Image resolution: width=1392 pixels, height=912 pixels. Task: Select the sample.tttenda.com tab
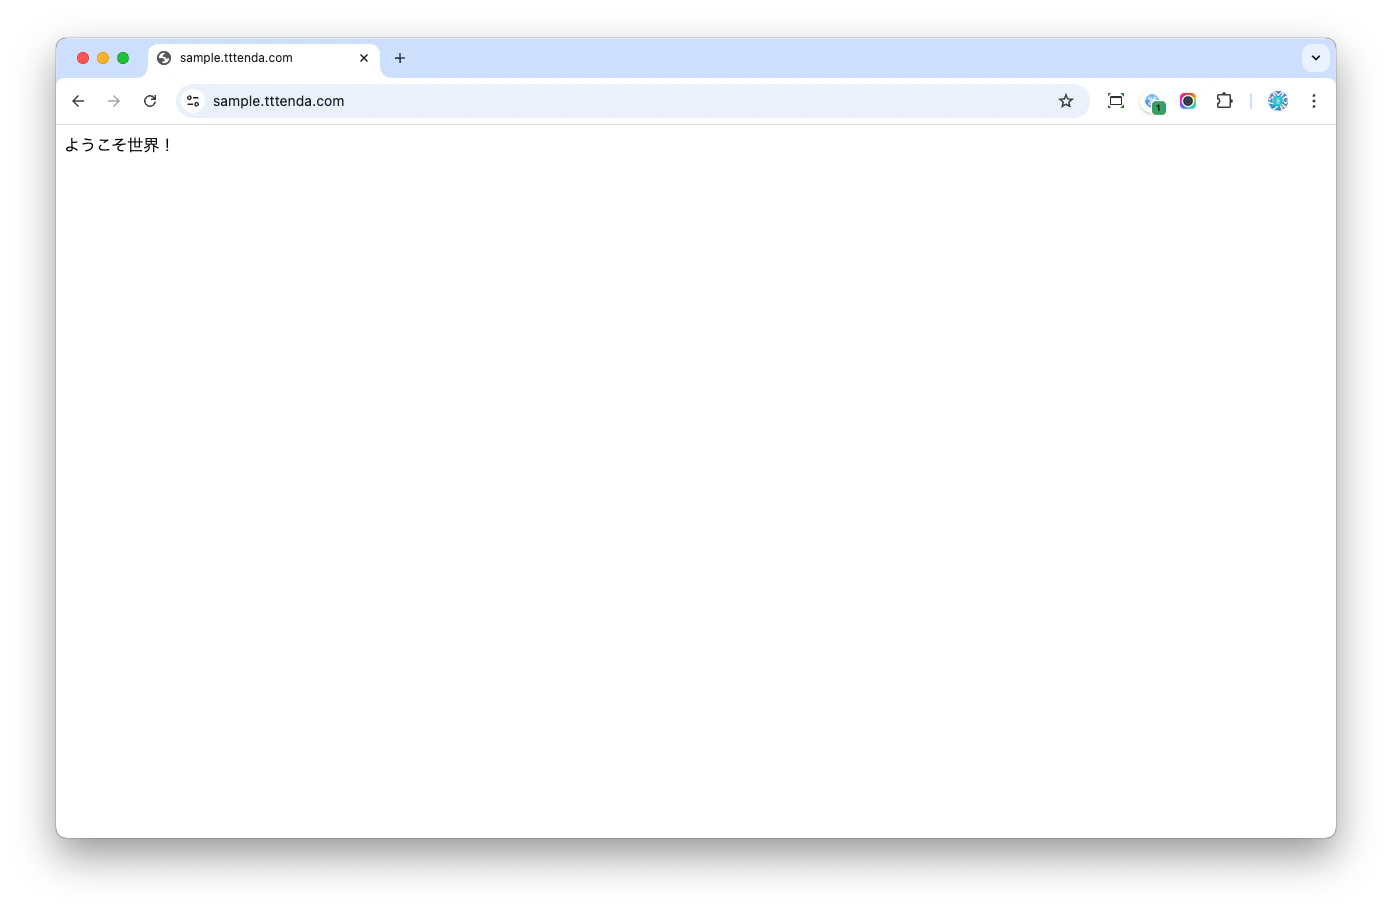coord(250,58)
